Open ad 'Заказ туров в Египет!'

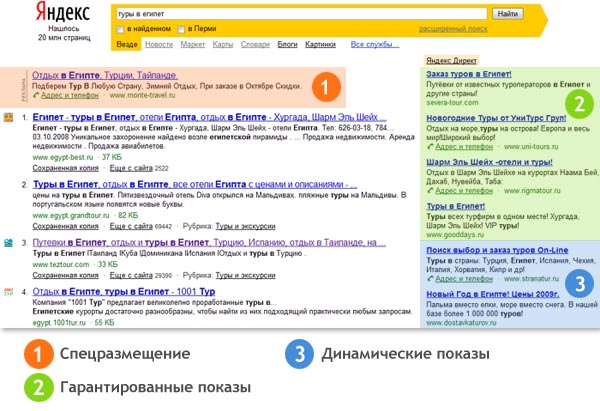[x=469, y=74]
